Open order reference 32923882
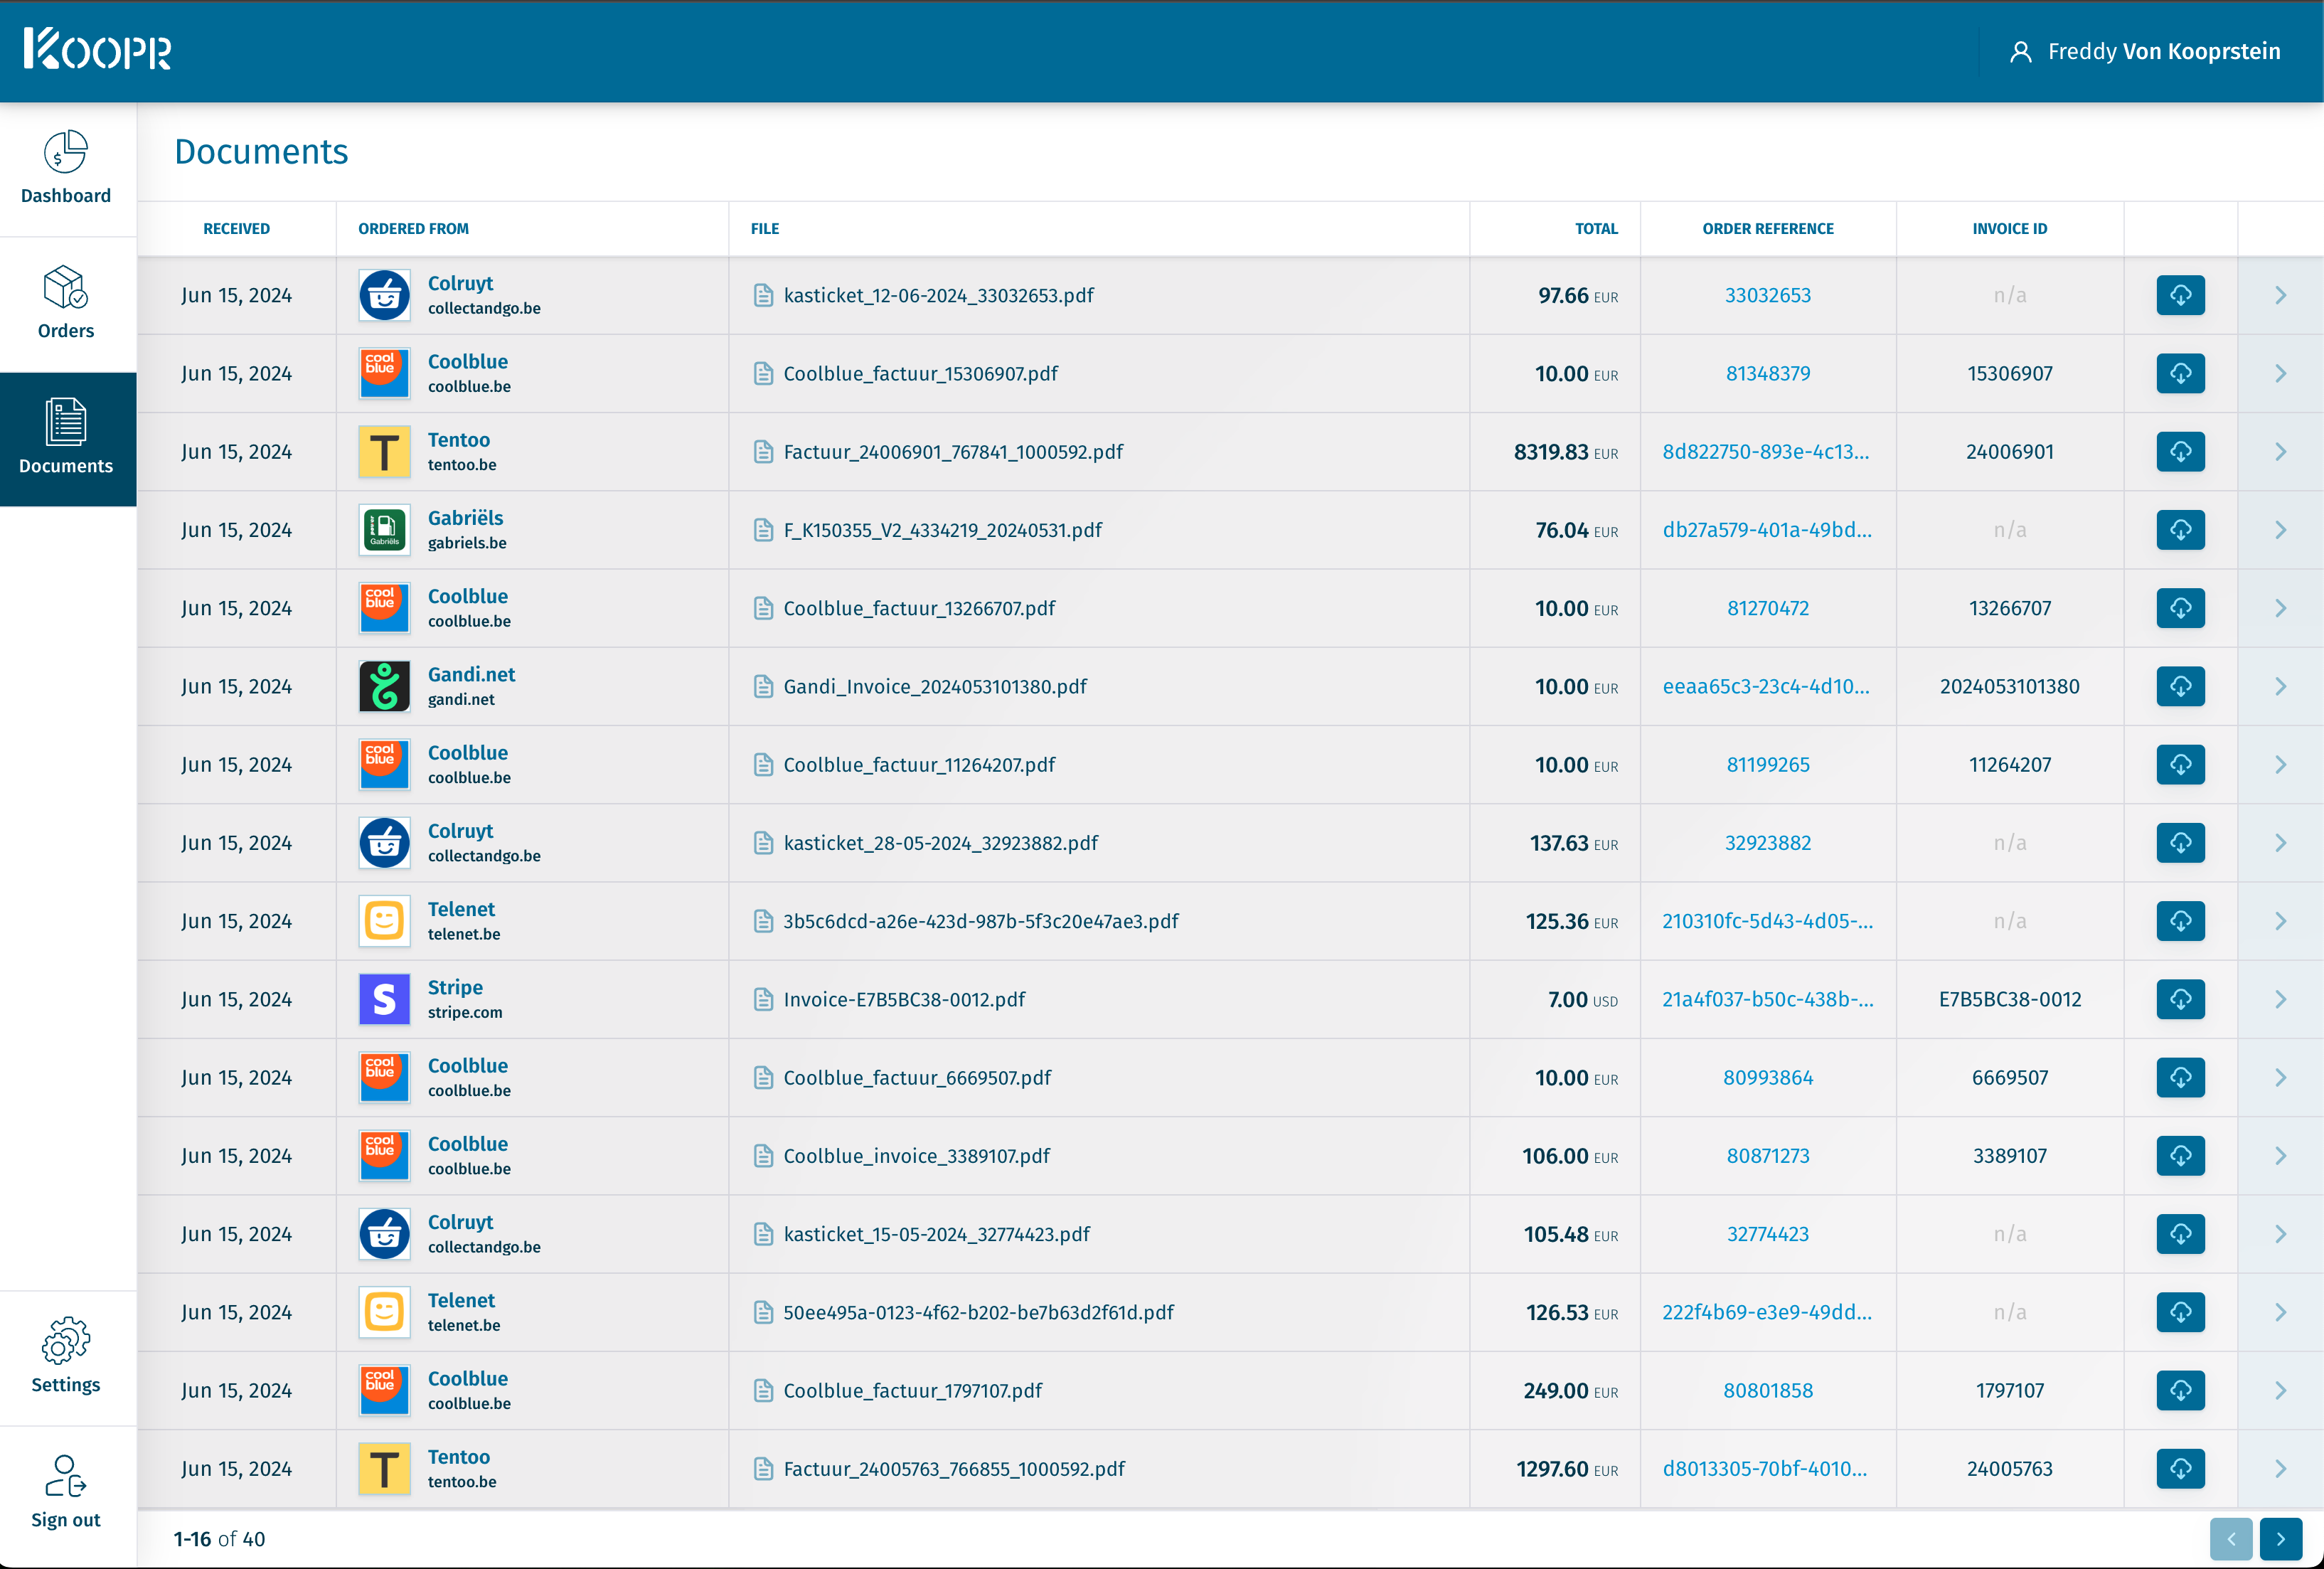 click(1767, 842)
